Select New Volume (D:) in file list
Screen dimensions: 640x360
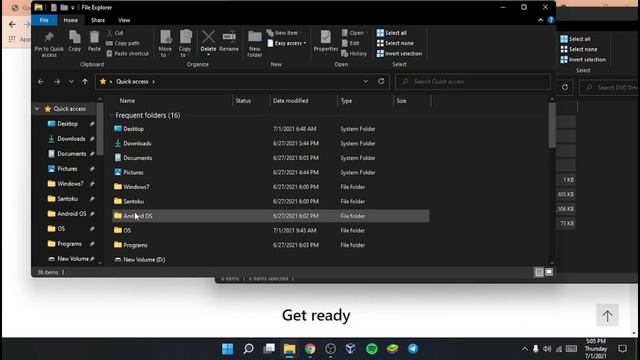pos(270,260)
